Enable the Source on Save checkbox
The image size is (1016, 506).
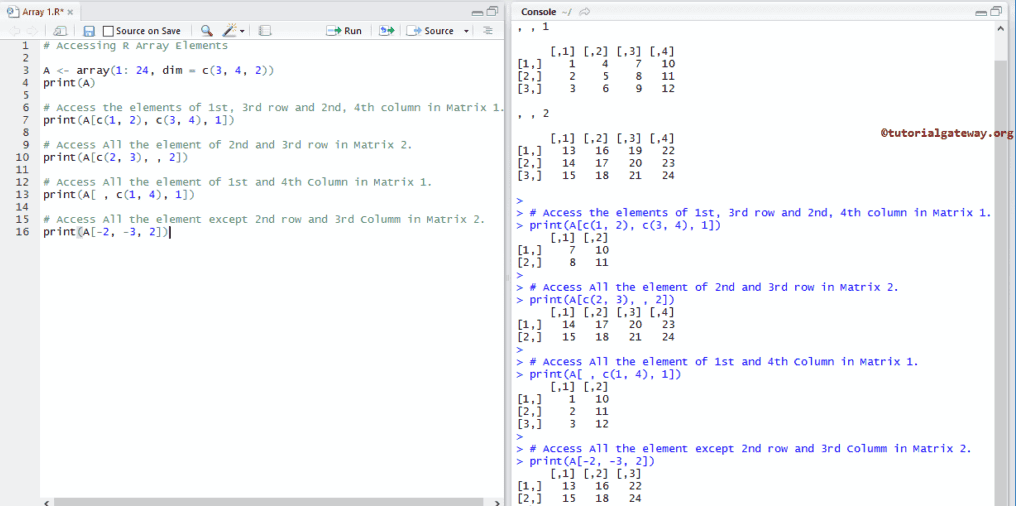(x=108, y=30)
